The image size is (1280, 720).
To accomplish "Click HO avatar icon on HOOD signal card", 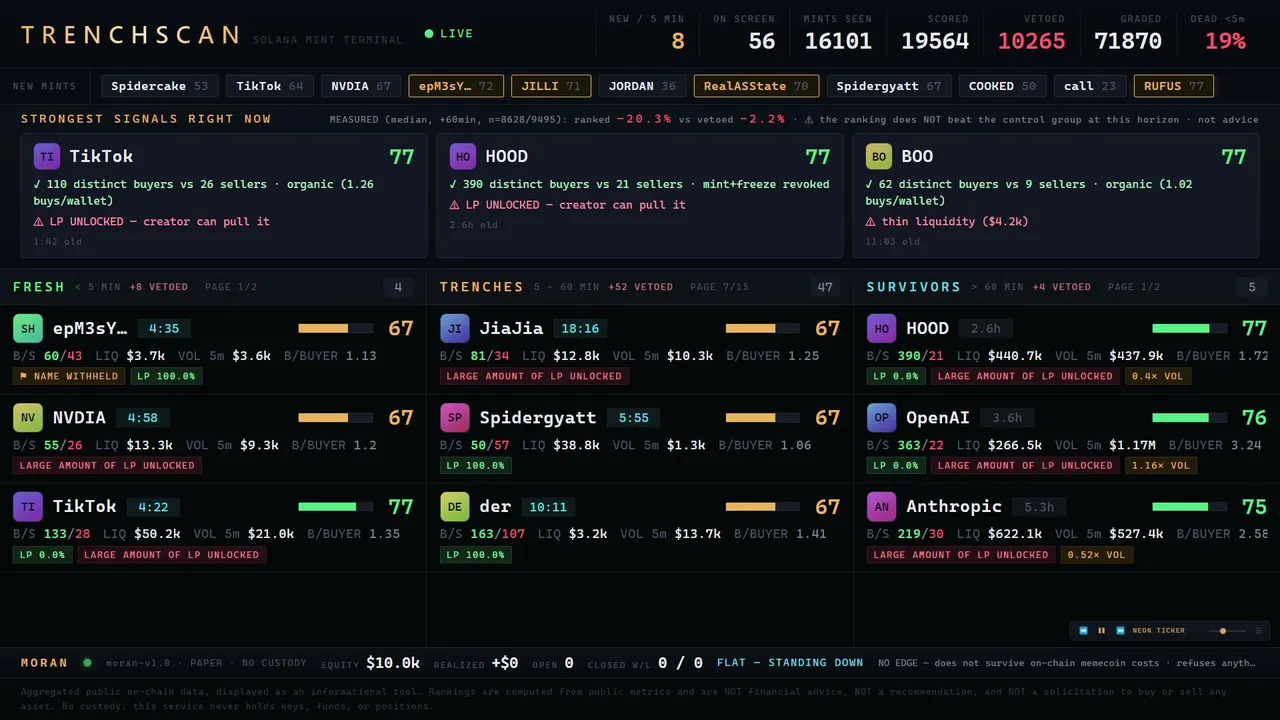I will pyautogui.click(x=463, y=157).
